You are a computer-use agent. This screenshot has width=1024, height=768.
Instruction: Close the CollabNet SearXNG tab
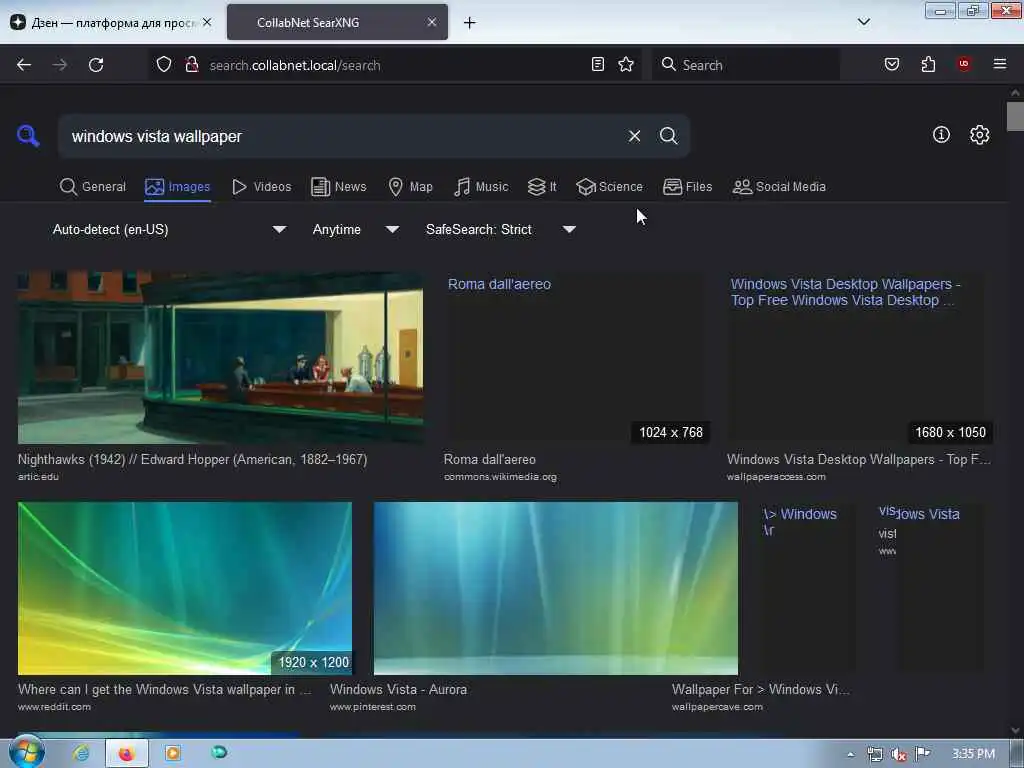(x=432, y=22)
